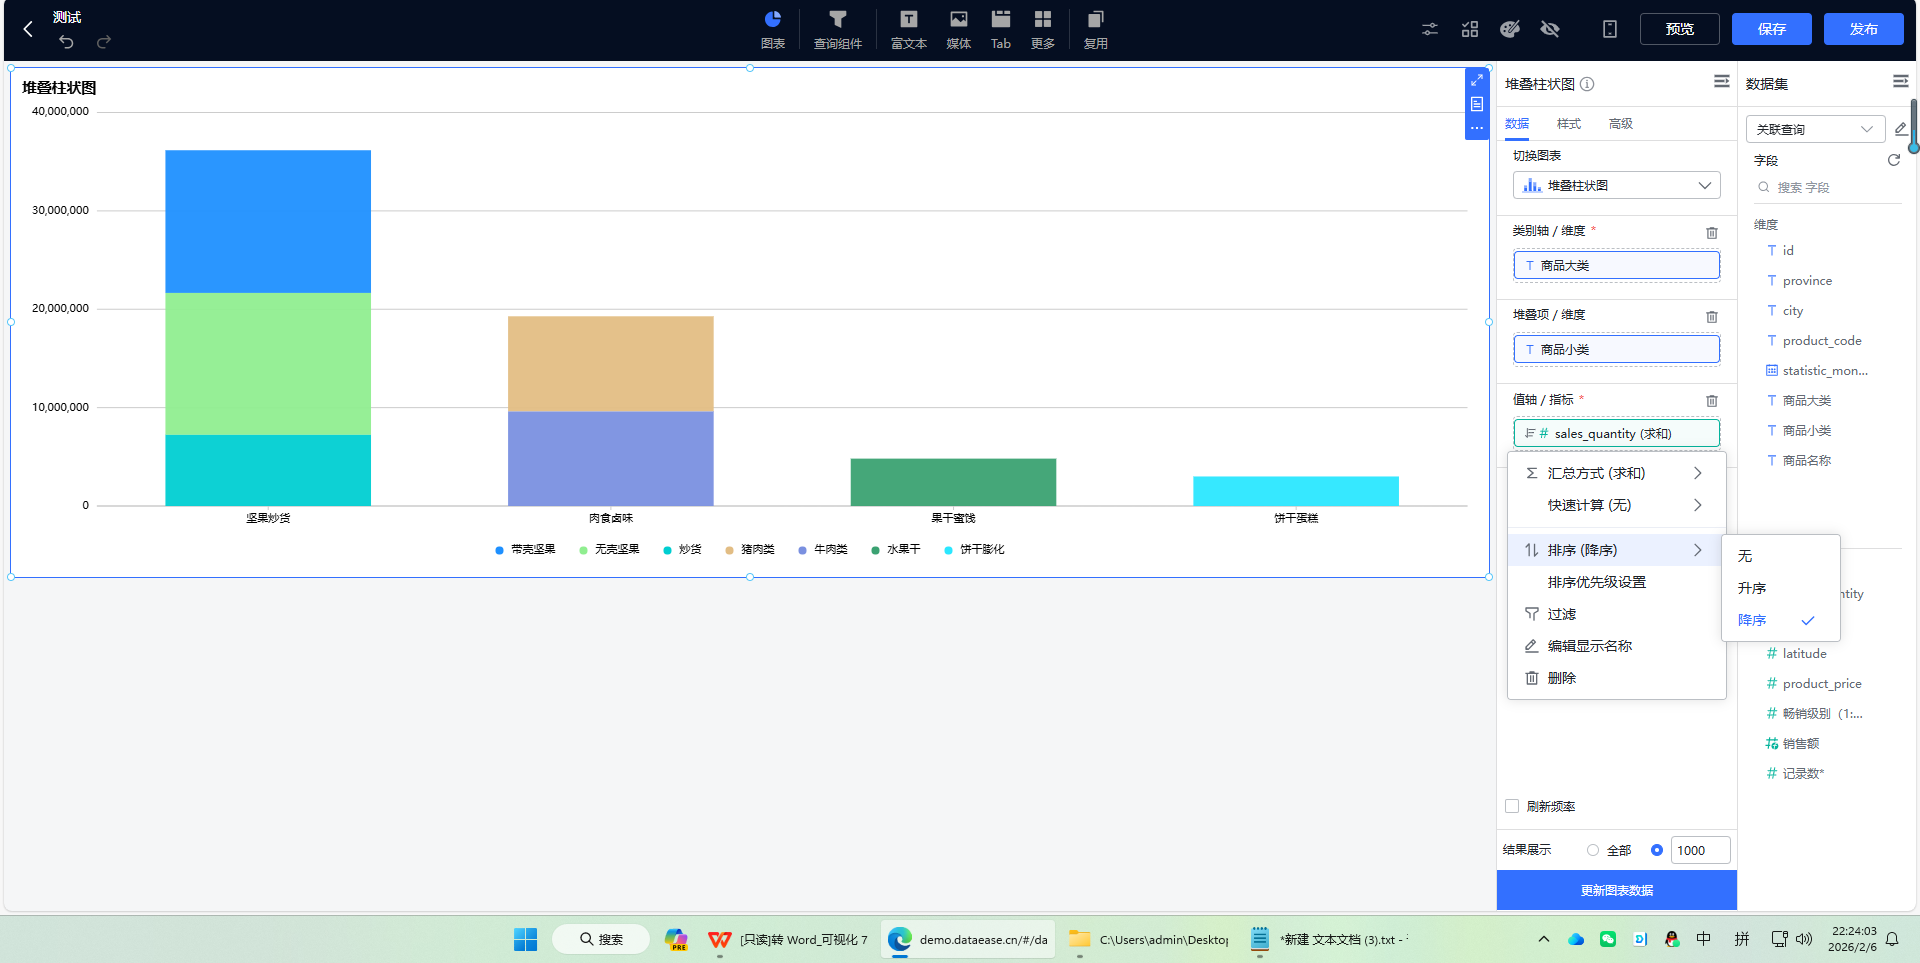Choose 升序 sort option
This screenshot has width=1920, height=963.
click(1780, 588)
